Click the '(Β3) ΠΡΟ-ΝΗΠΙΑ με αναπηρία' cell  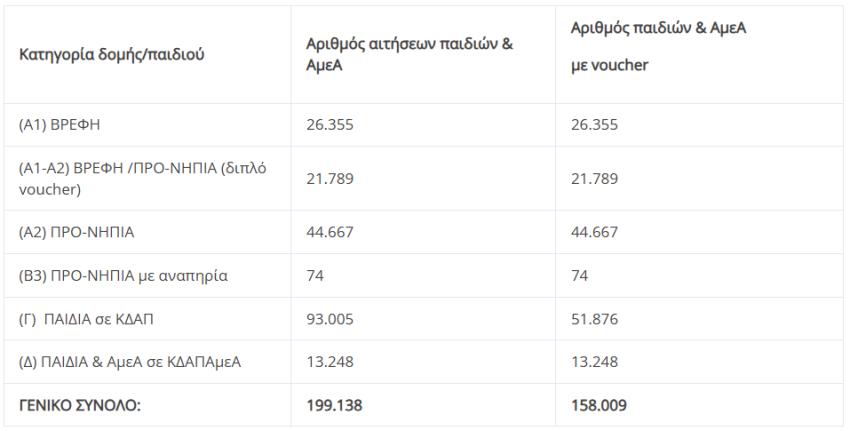[123, 275]
